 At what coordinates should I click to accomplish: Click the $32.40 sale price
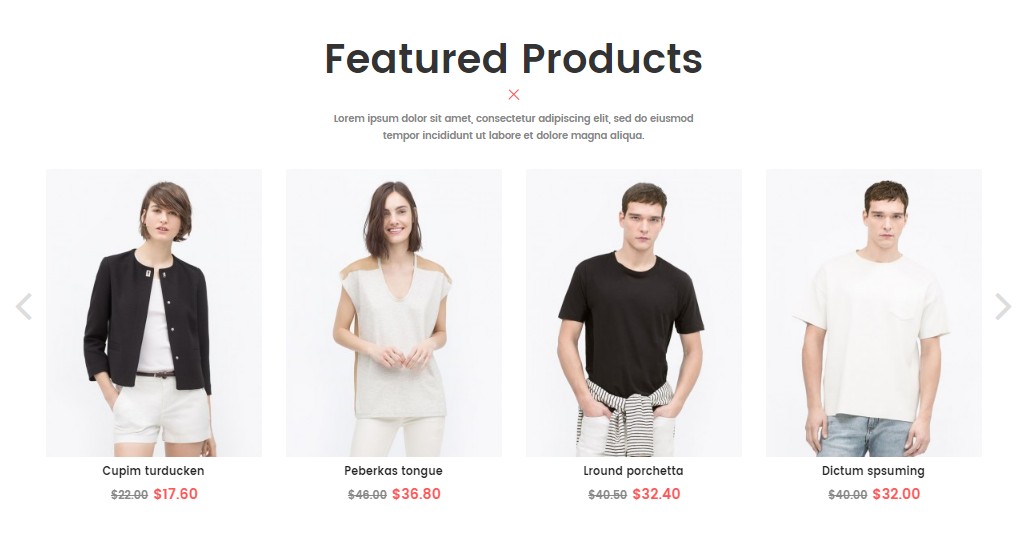(x=656, y=494)
